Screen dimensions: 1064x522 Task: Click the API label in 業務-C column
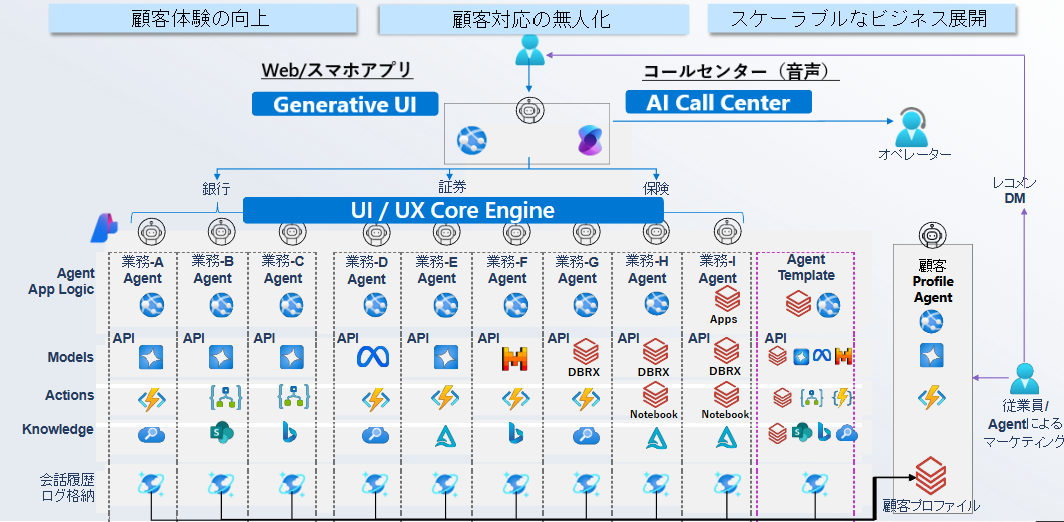click(264, 338)
